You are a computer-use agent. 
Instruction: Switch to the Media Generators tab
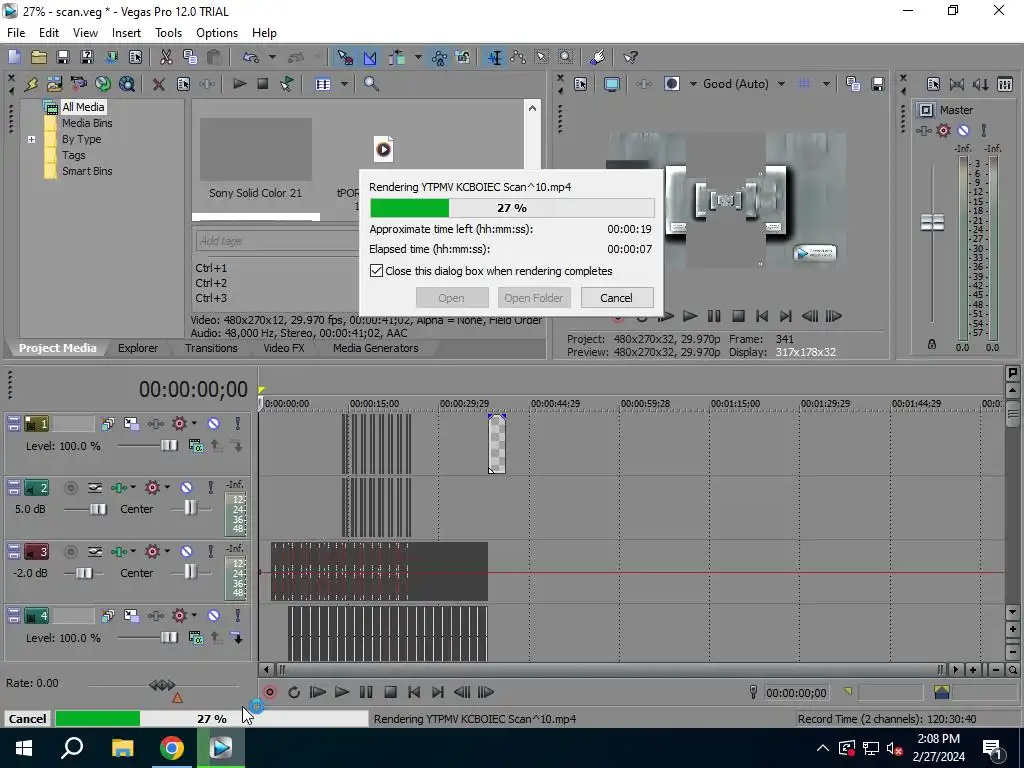click(376, 348)
